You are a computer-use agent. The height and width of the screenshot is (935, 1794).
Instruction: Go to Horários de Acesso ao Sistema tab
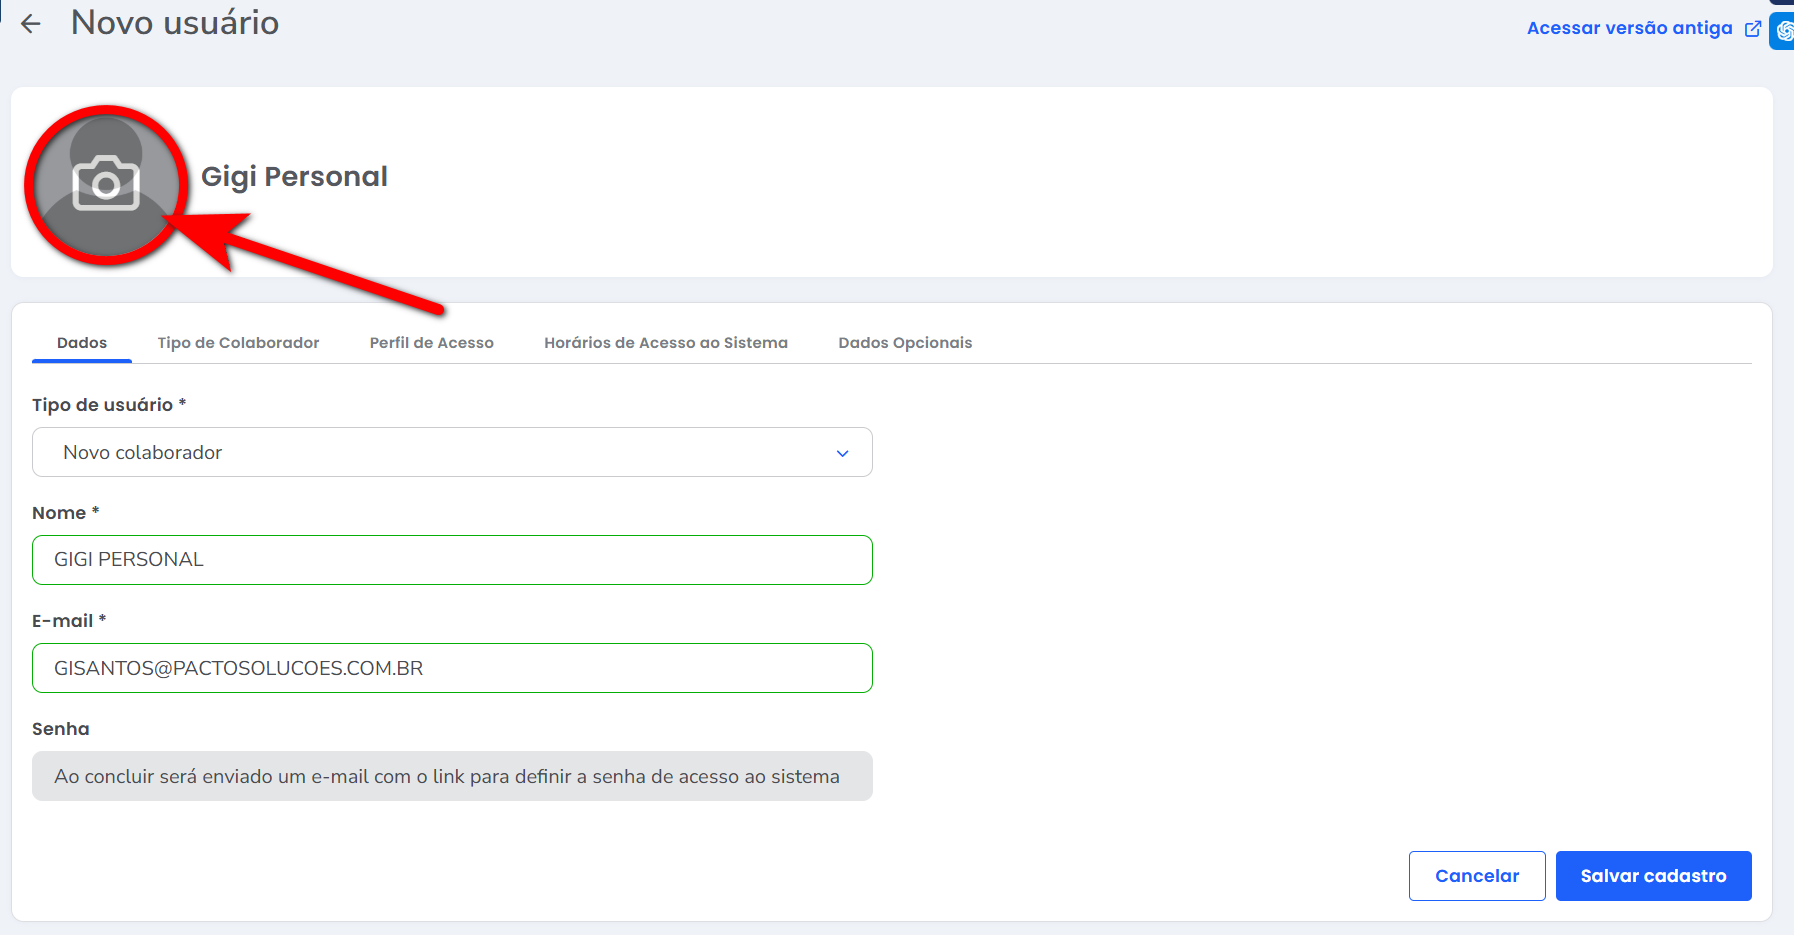pos(665,343)
